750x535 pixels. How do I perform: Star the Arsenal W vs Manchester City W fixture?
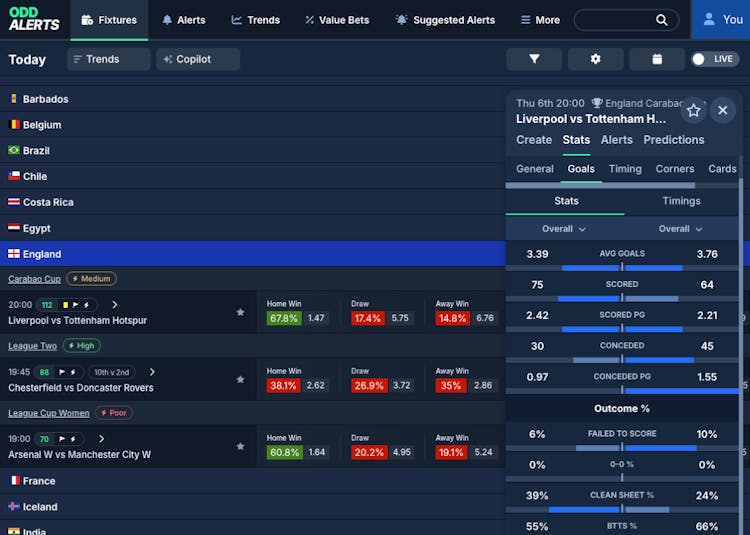click(241, 446)
